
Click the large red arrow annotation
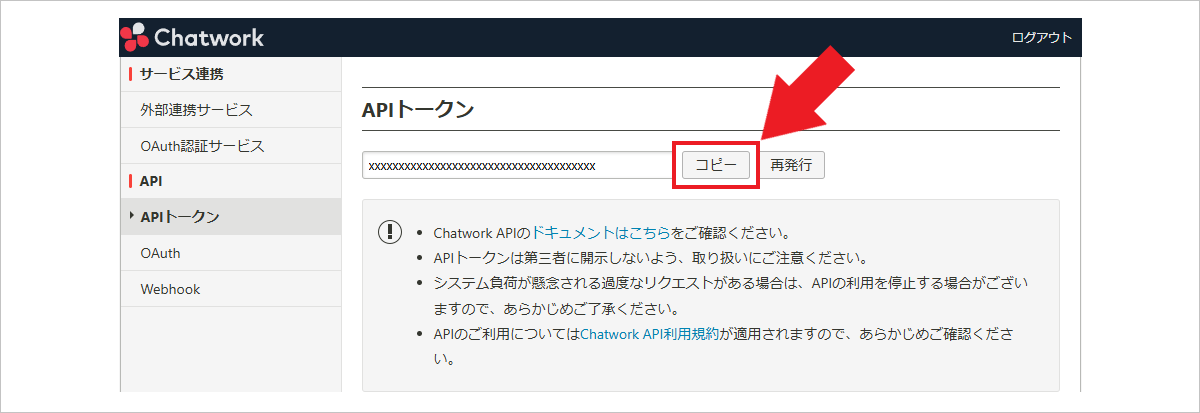pos(810,95)
